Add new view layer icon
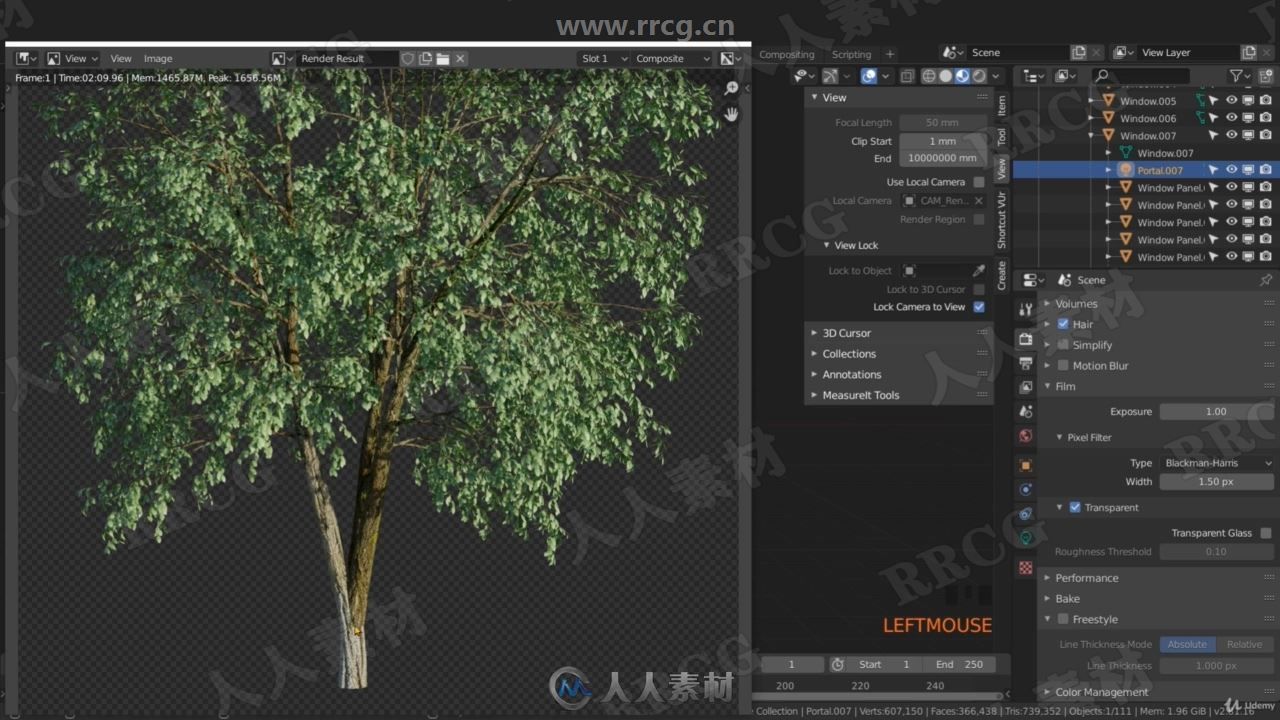1280x720 pixels. (1249, 53)
